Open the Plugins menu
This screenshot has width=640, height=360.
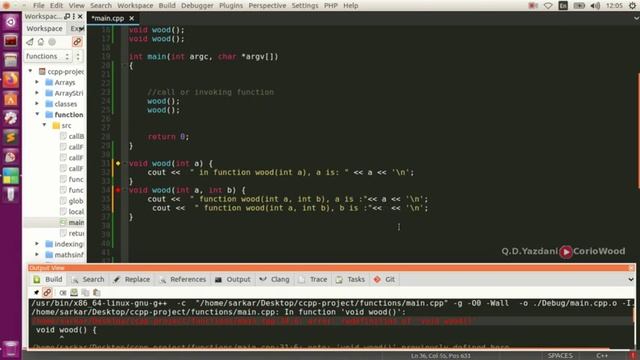coord(231,6)
